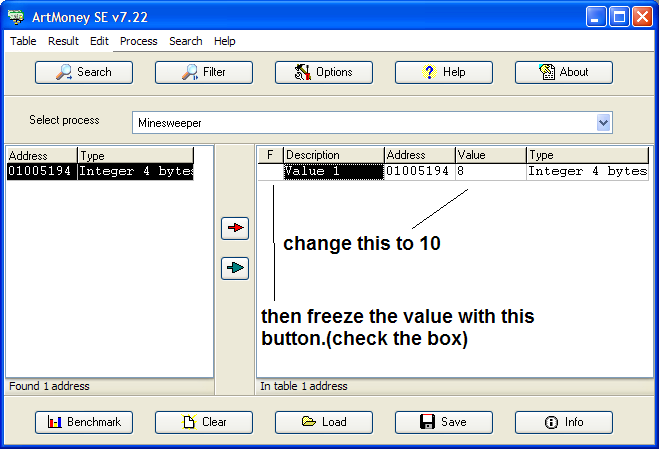Click the Value column header
The height and width of the screenshot is (449, 659).
(491, 155)
